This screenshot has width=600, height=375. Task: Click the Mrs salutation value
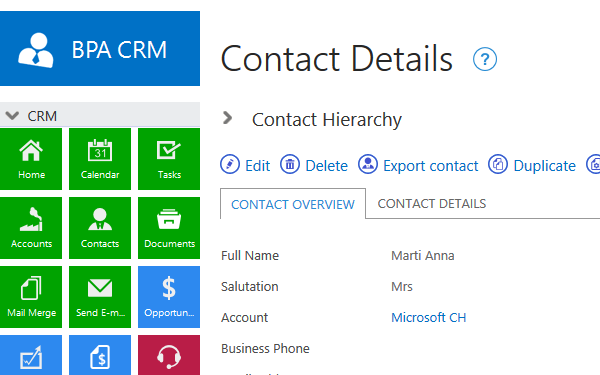[402, 287]
